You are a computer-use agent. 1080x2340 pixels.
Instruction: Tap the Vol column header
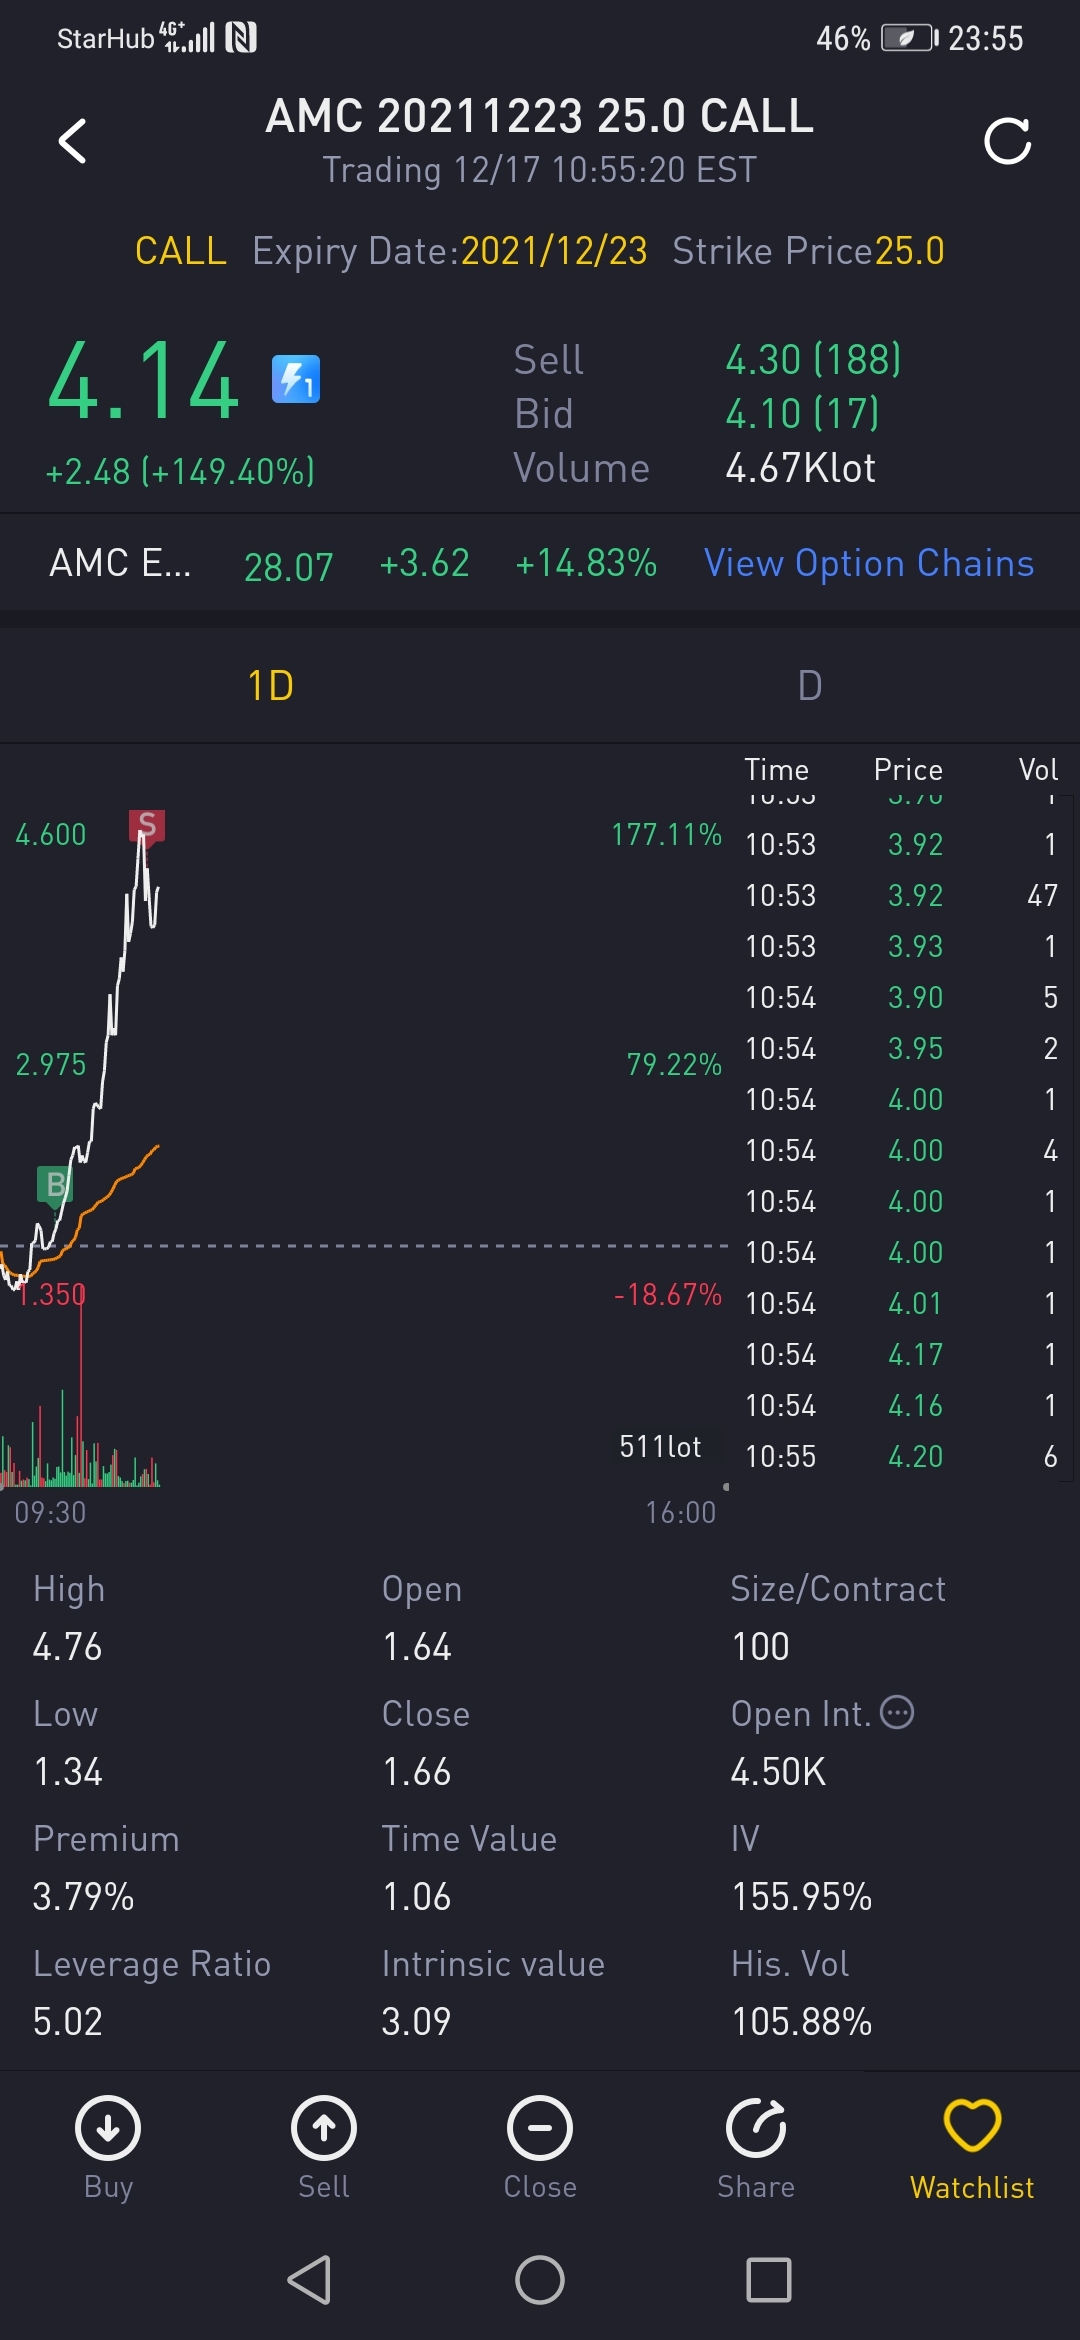[x=1038, y=769]
